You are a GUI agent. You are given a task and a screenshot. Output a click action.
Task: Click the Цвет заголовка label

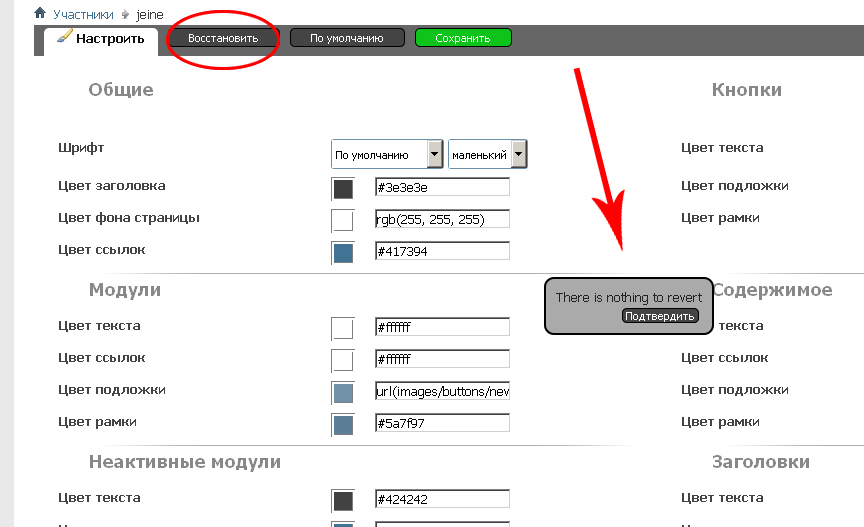[112, 186]
